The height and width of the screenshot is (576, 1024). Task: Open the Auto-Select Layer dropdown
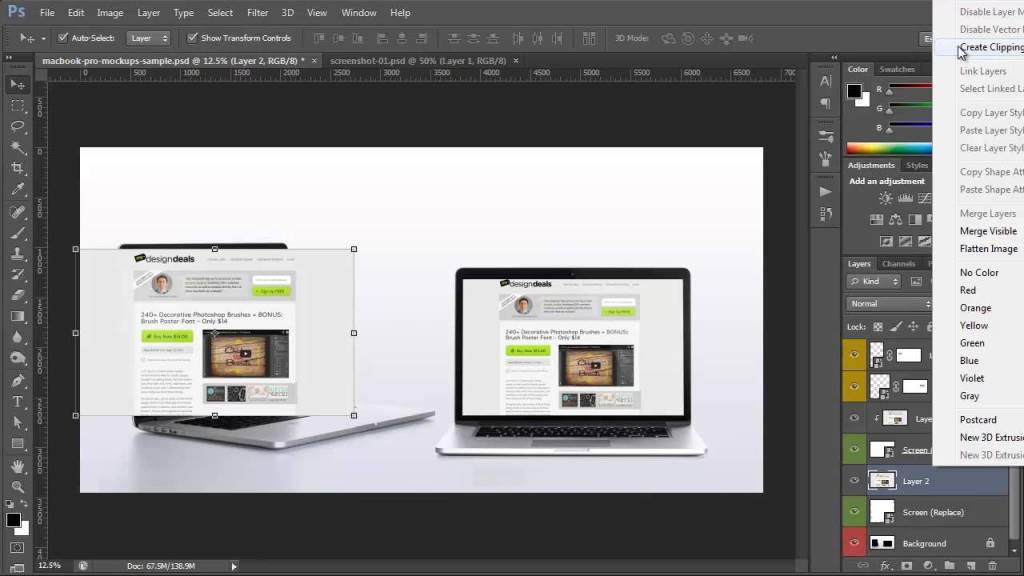click(x=149, y=38)
